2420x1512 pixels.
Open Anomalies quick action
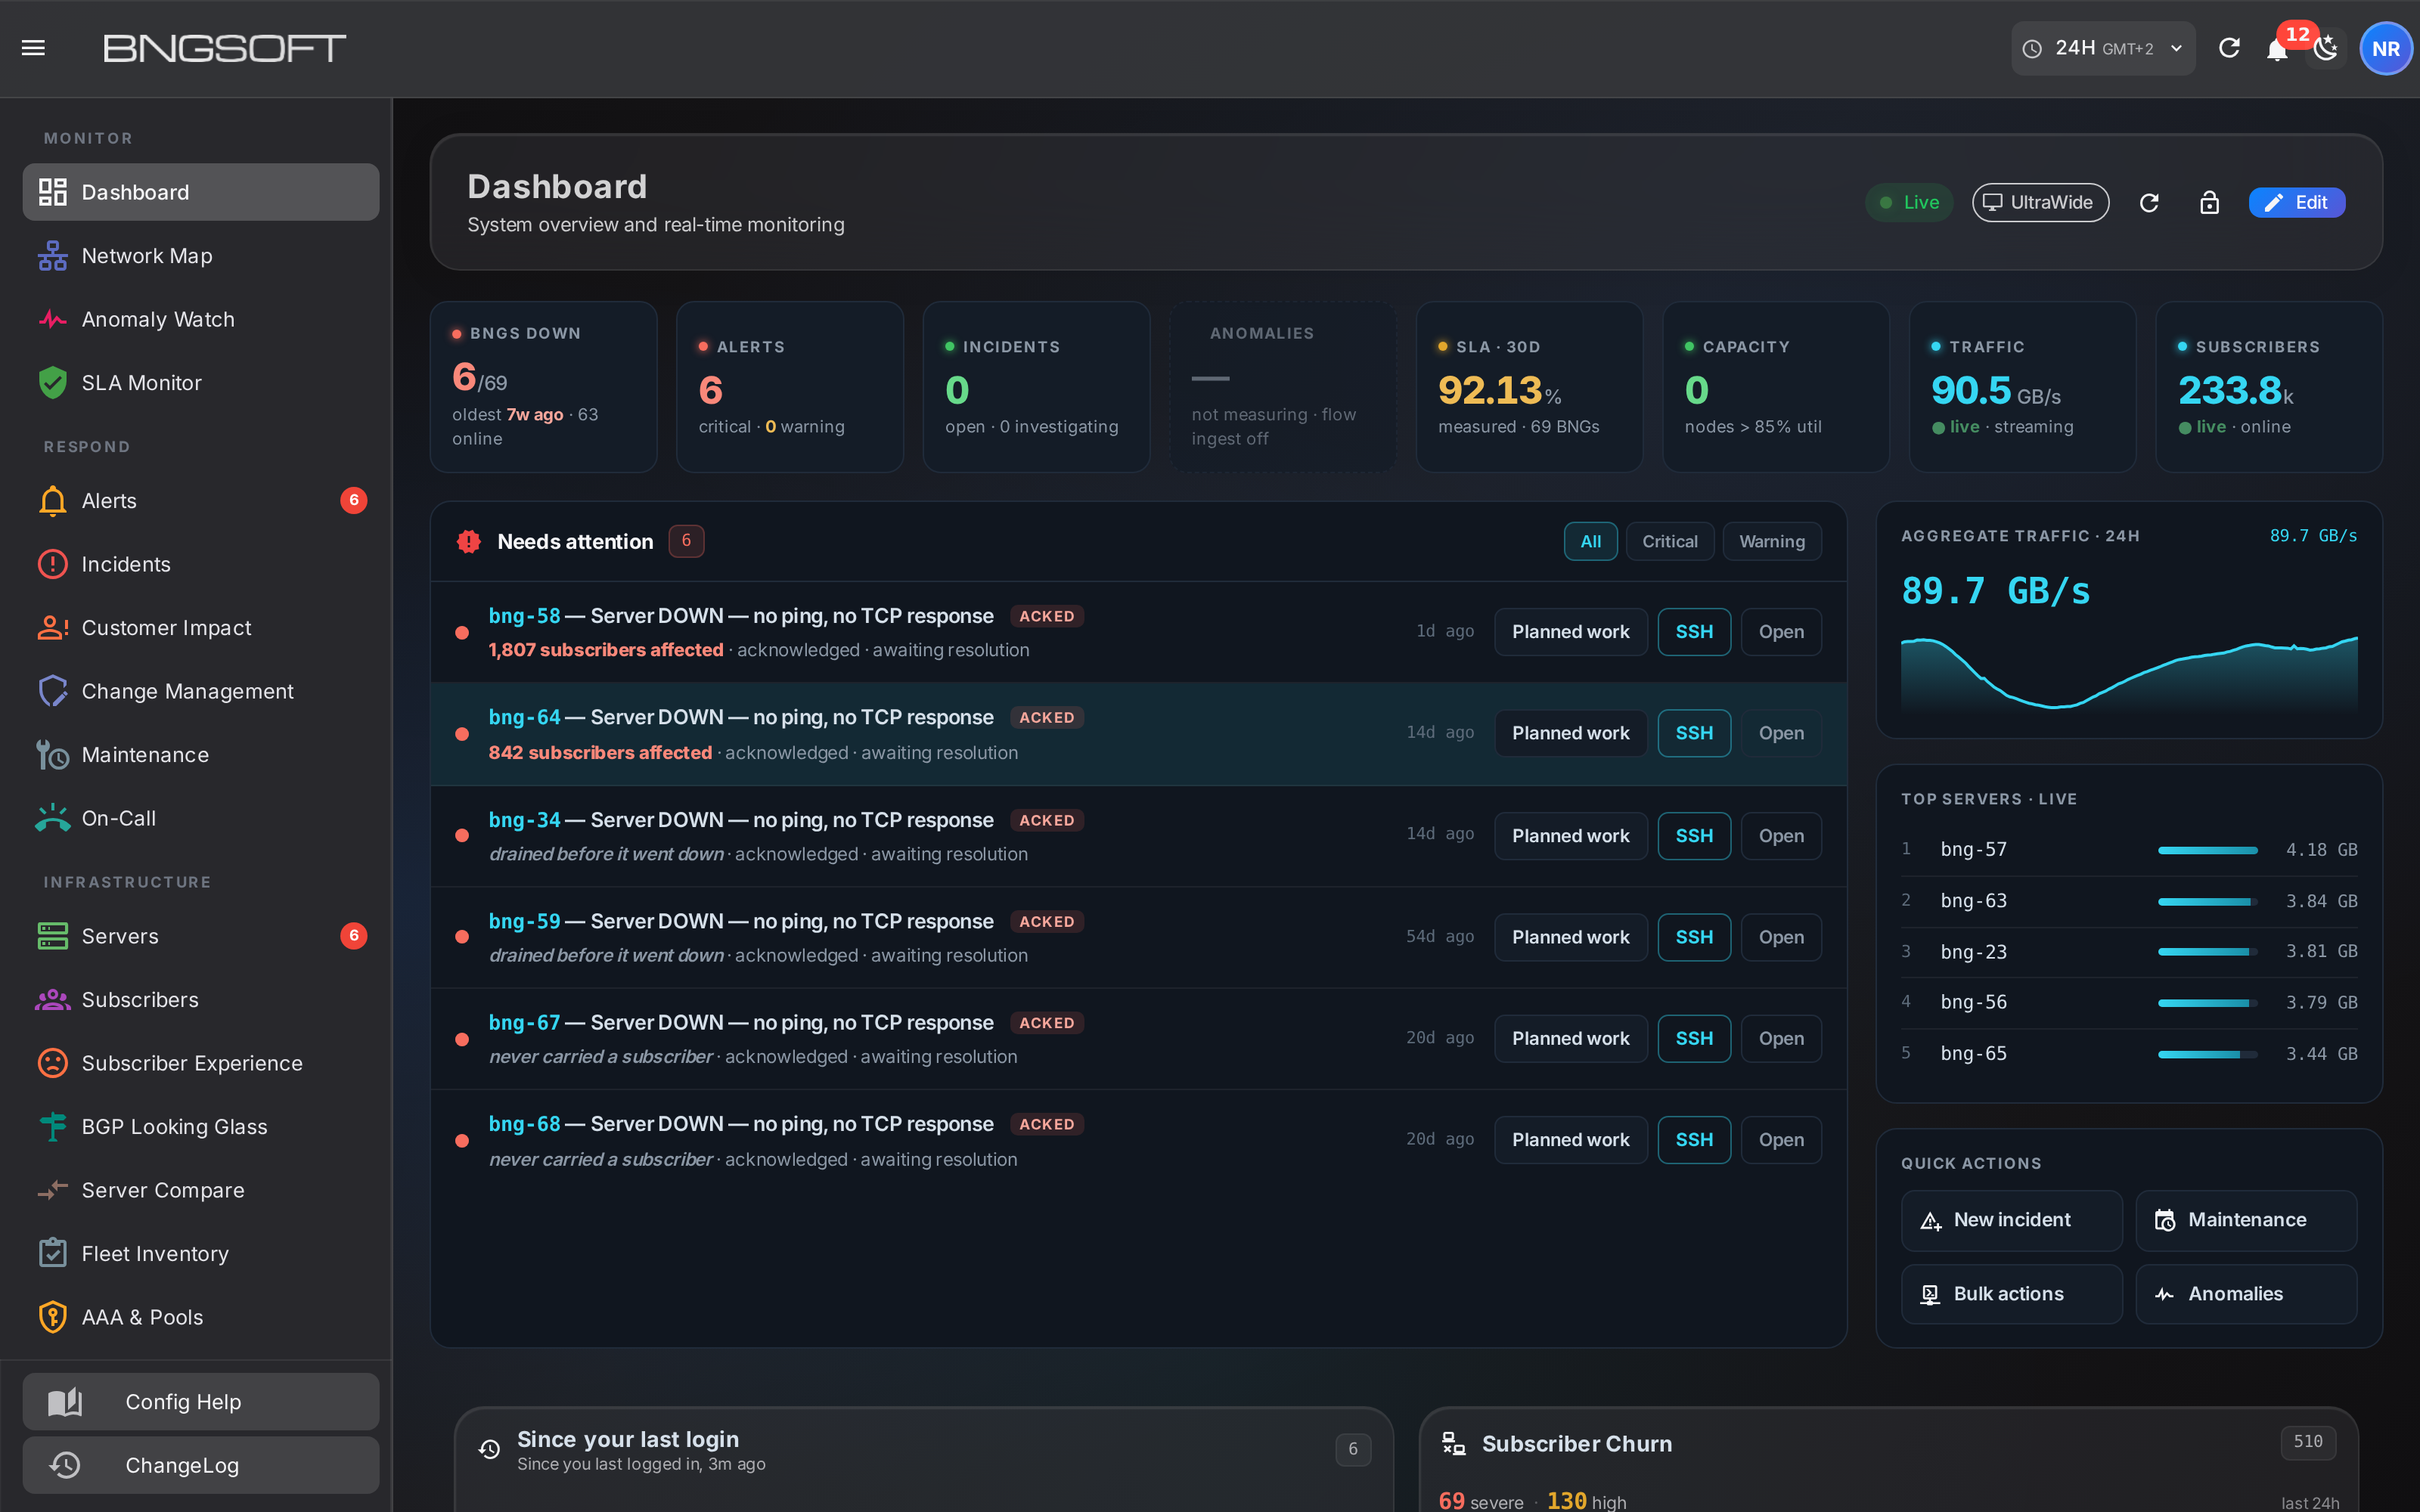click(x=2246, y=1294)
